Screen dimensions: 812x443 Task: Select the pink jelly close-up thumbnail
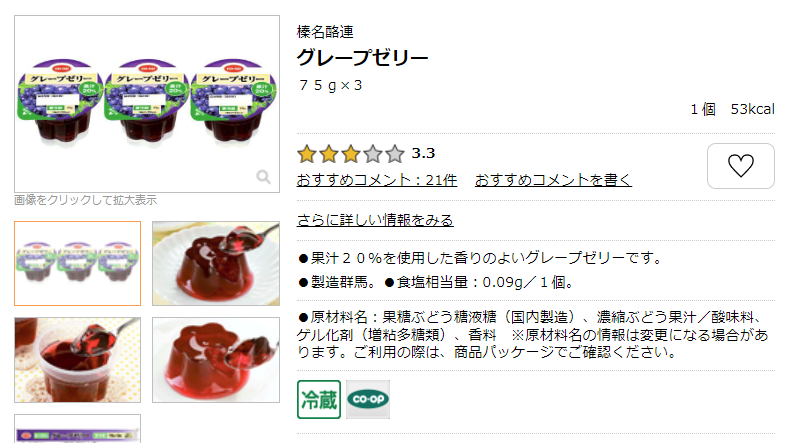pyautogui.click(x=216, y=360)
